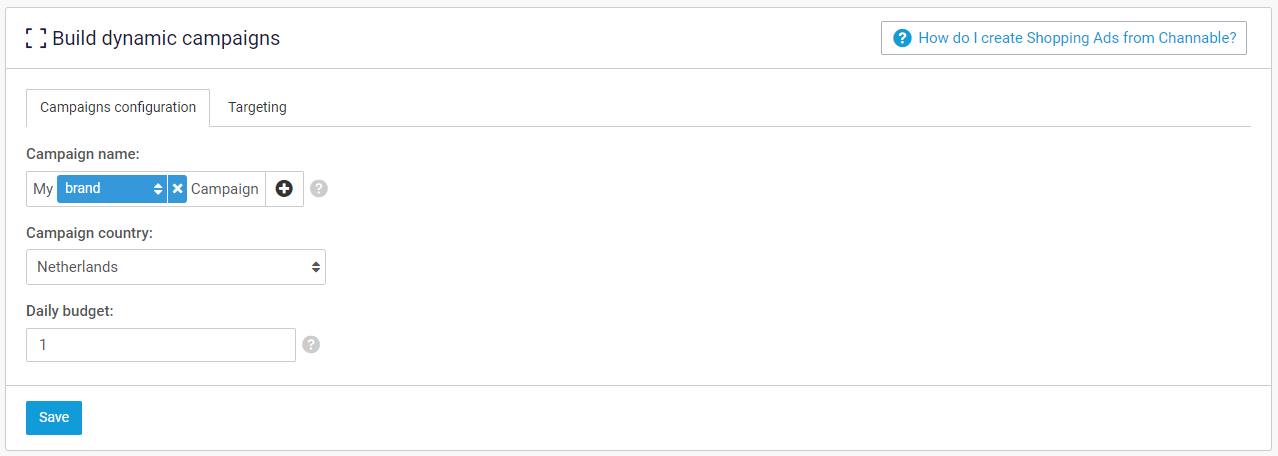Open the 'How do I create Shopping Ads' link

click(x=1076, y=38)
